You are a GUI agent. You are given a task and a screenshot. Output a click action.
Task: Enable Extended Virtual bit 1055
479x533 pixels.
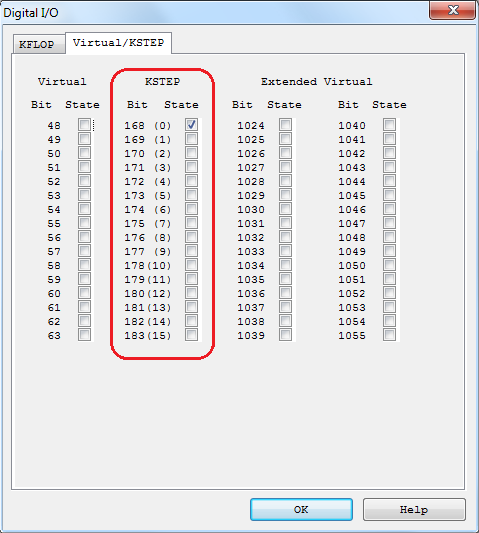tap(389, 335)
